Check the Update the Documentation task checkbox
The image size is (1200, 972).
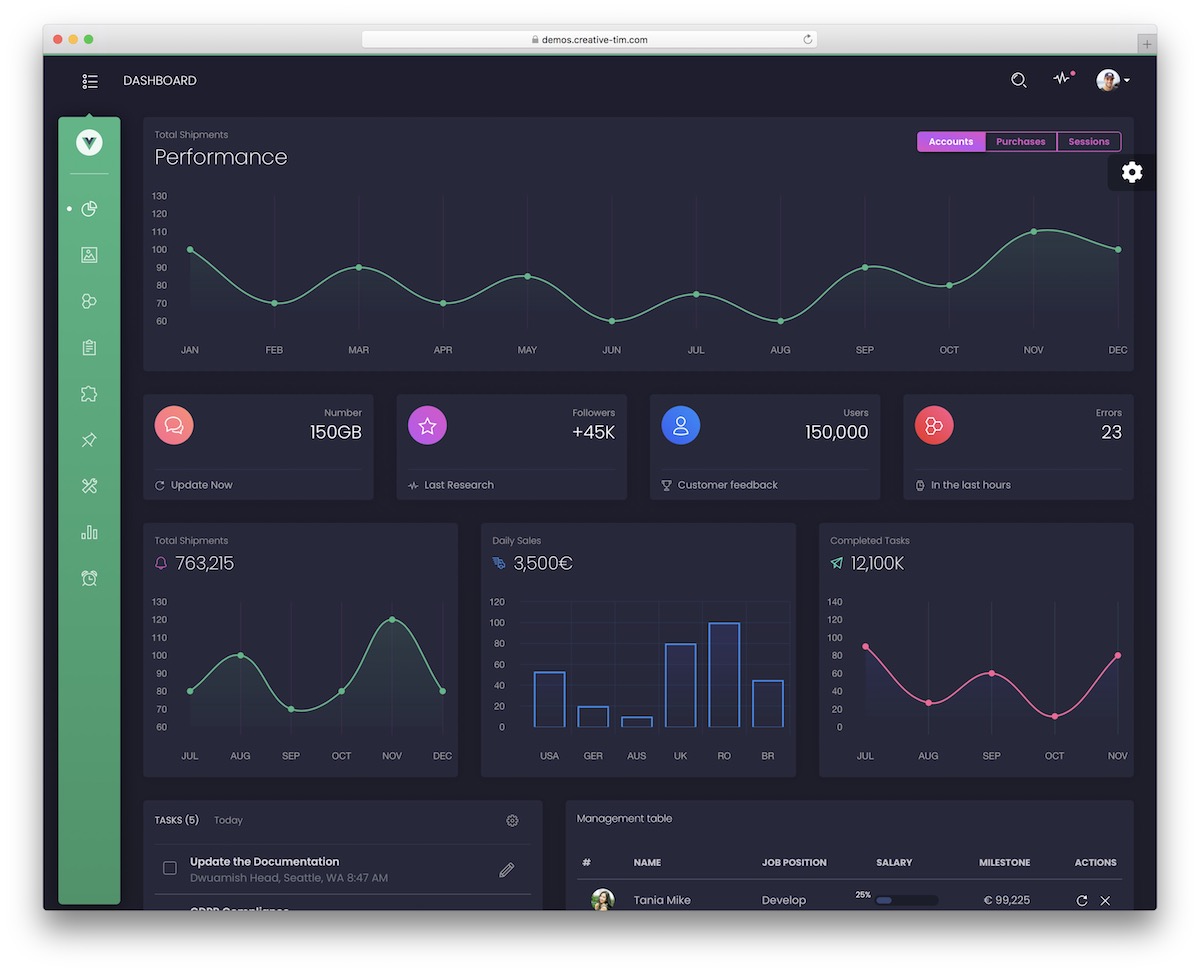click(170, 868)
